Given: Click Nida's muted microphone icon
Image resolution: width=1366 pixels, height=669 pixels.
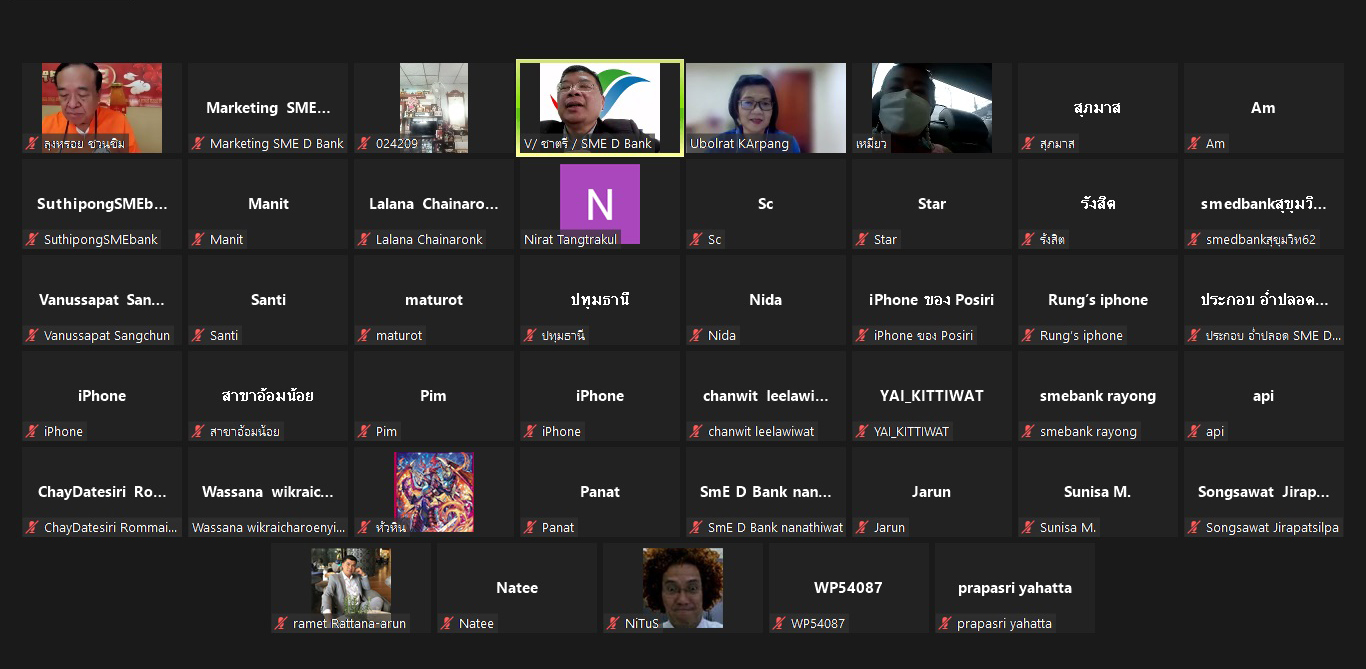Looking at the screenshot, I should point(696,336).
